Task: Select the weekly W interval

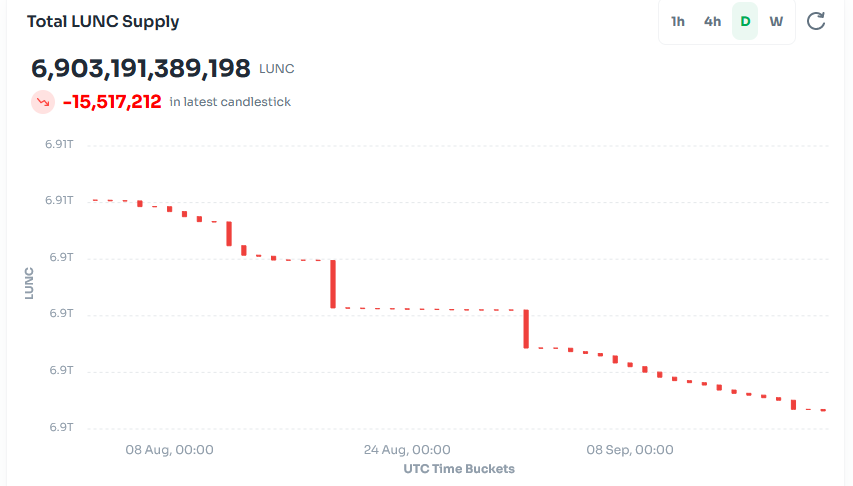Action: pyautogui.click(x=776, y=21)
